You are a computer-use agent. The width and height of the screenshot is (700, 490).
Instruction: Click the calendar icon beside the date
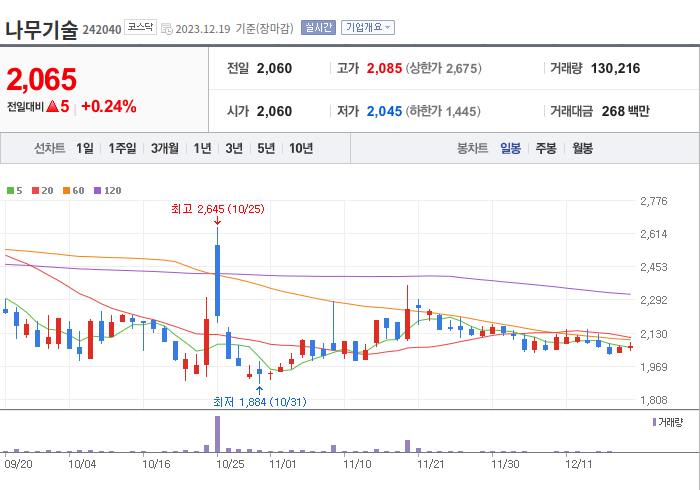coord(167,29)
